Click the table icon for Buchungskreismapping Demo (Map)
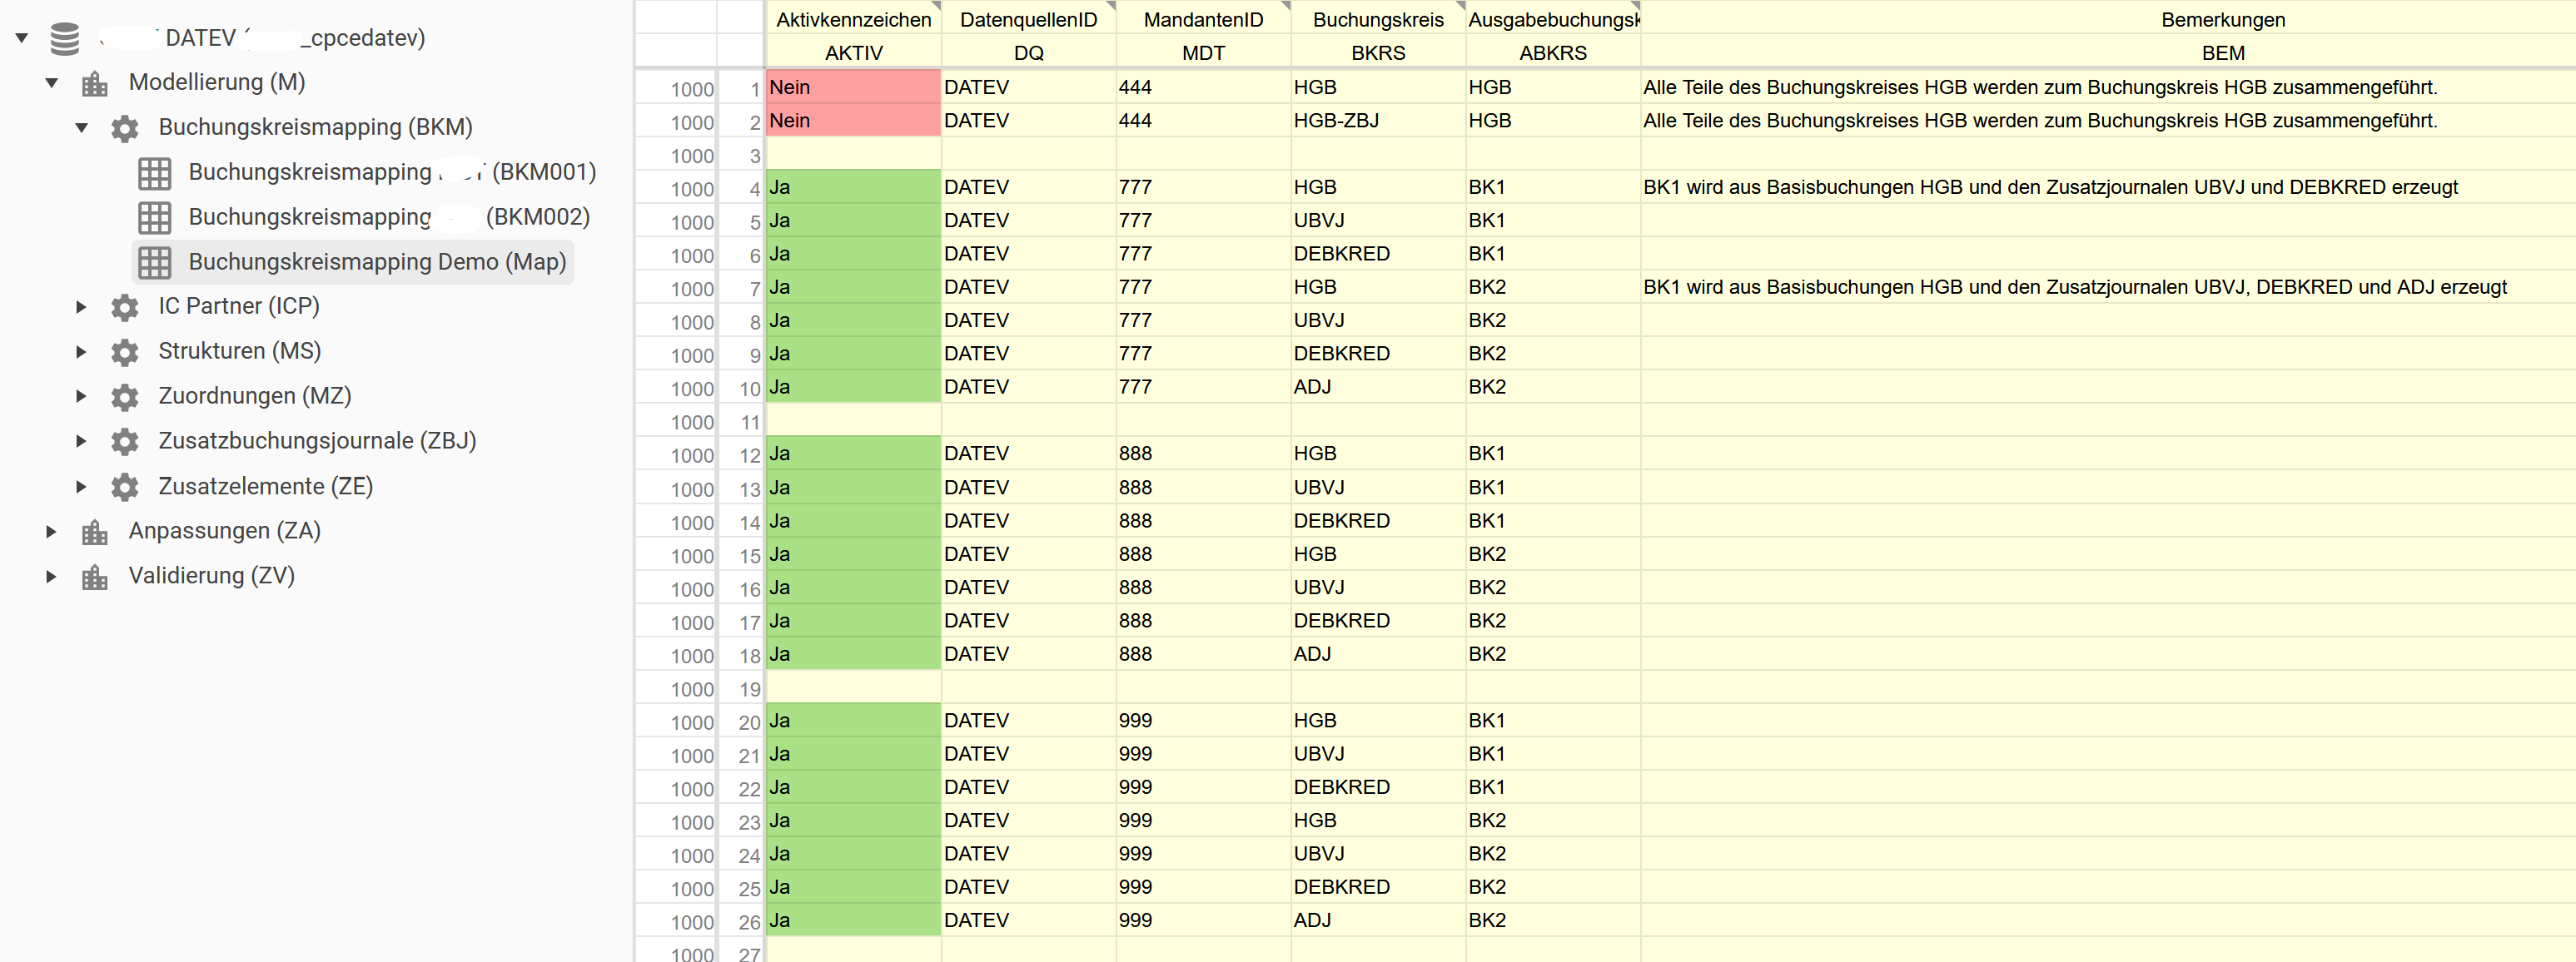The width and height of the screenshot is (2576, 962). pyautogui.click(x=155, y=262)
